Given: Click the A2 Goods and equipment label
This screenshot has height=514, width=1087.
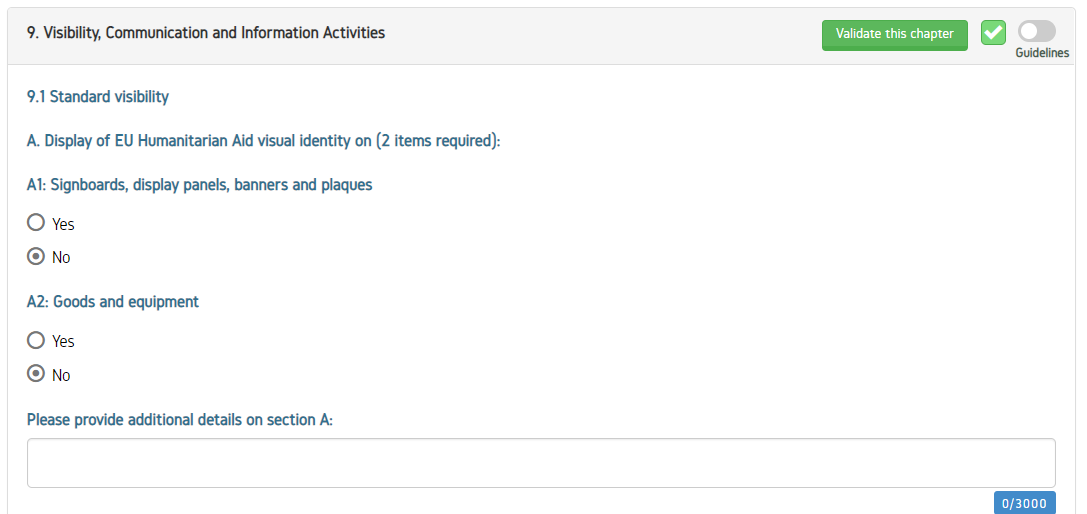Looking at the screenshot, I should click(x=113, y=302).
